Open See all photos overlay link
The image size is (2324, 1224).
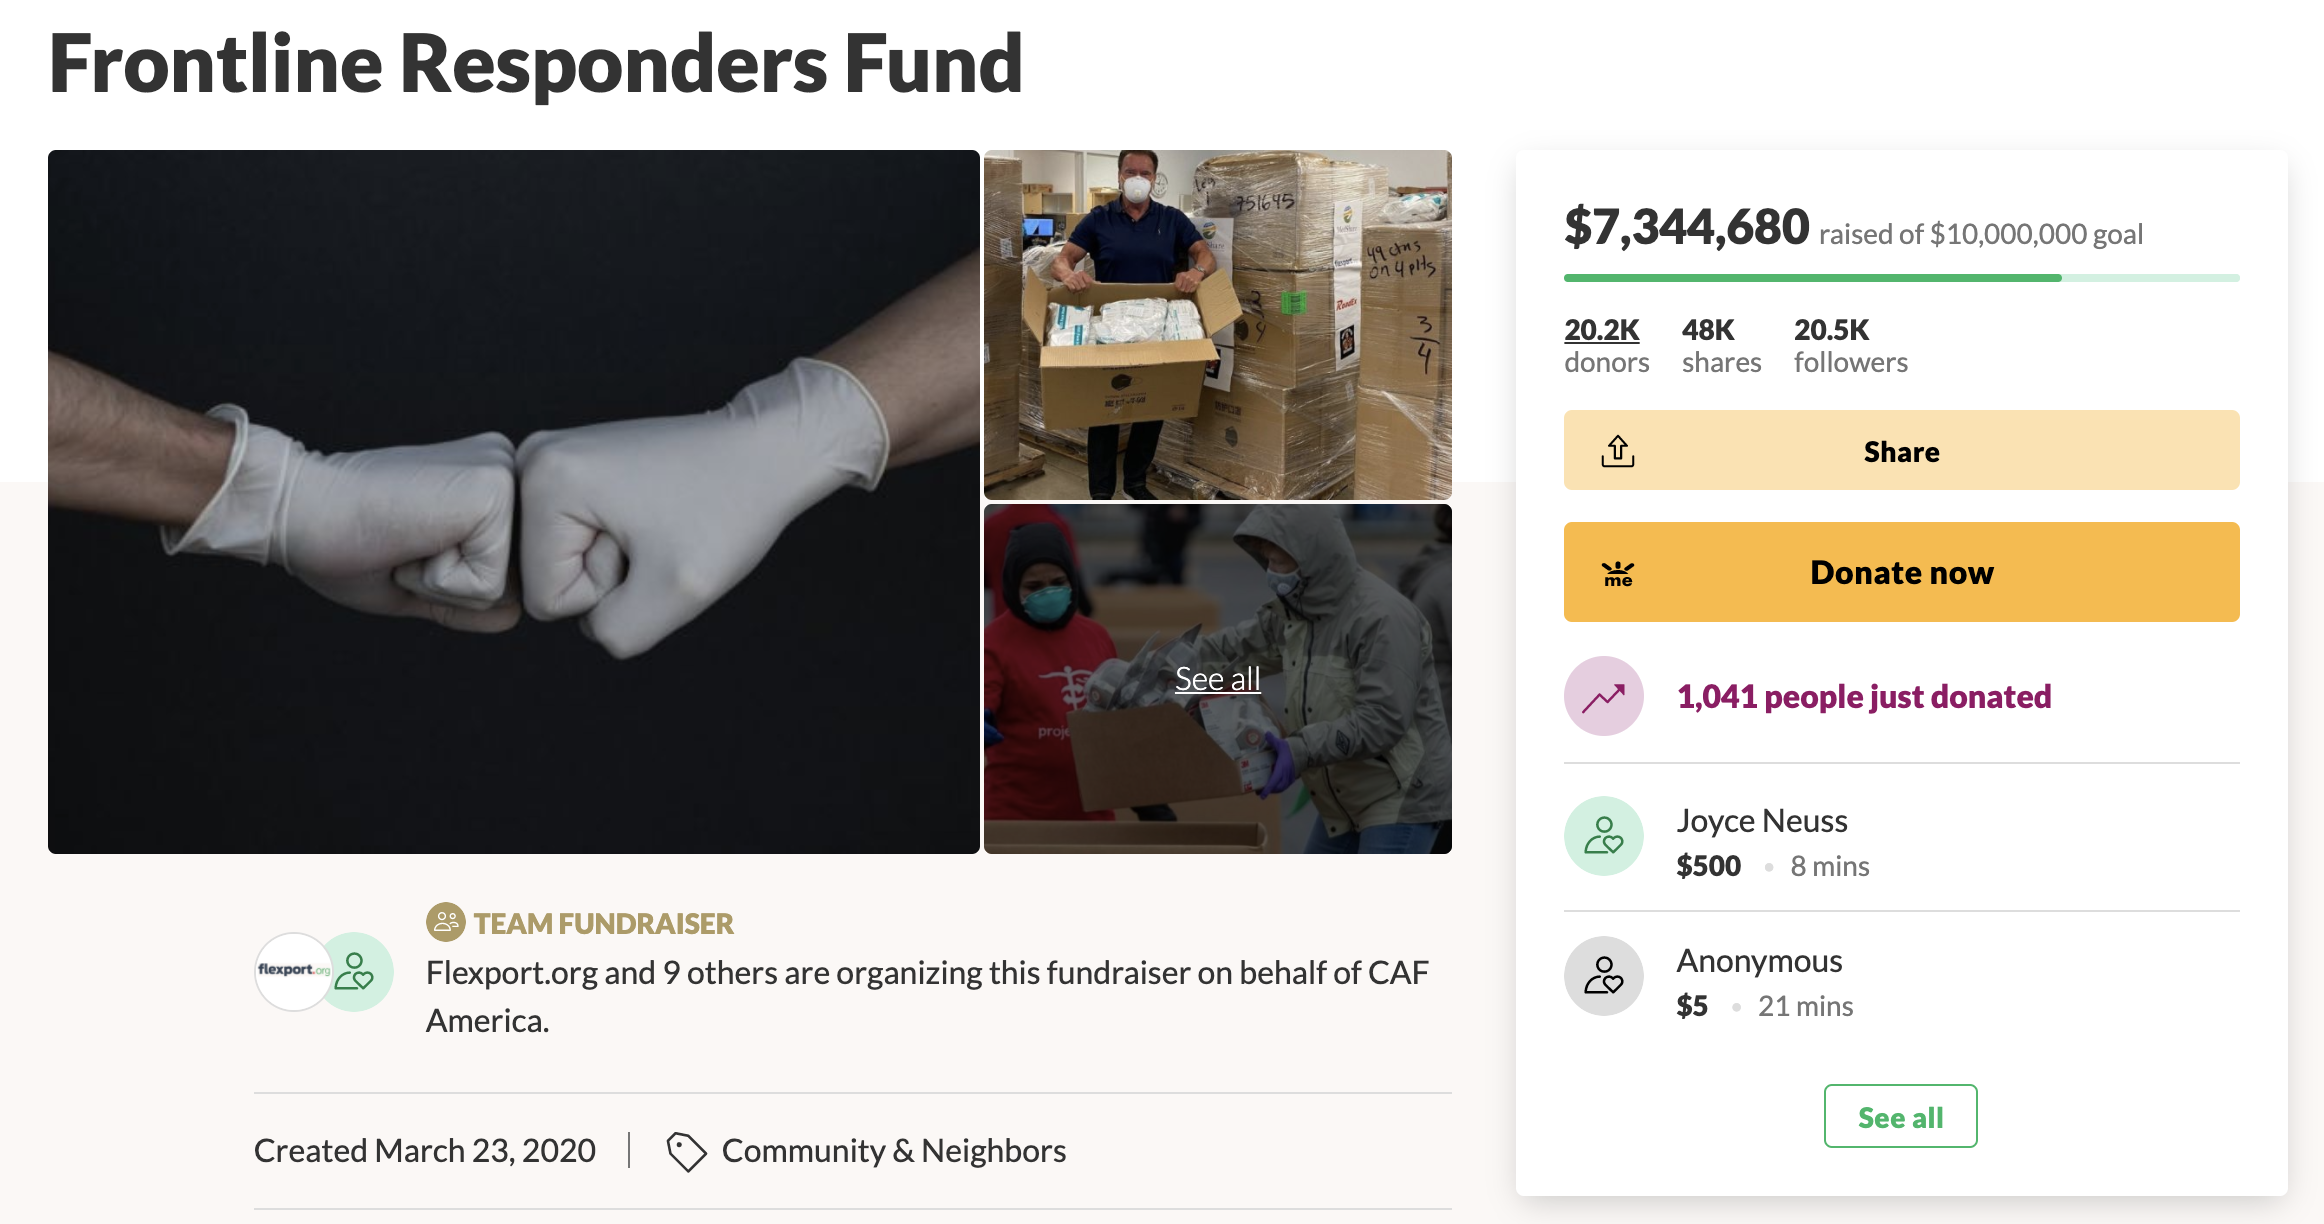pyautogui.click(x=1217, y=679)
